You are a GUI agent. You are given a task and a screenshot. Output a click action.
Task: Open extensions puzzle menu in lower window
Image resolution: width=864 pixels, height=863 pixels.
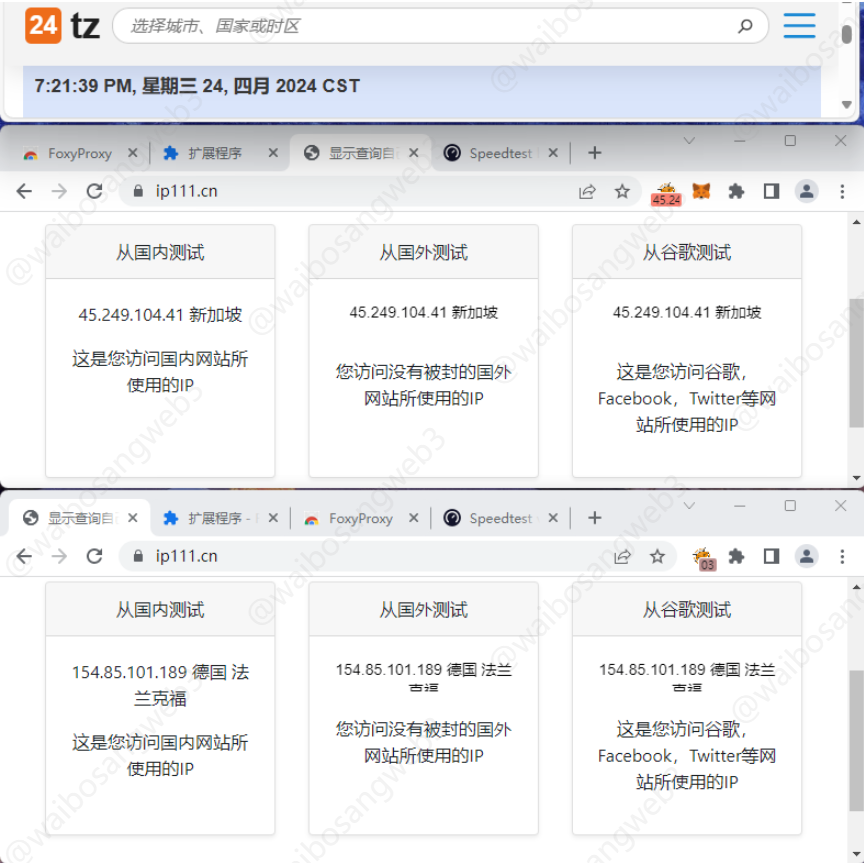(736, 557)
